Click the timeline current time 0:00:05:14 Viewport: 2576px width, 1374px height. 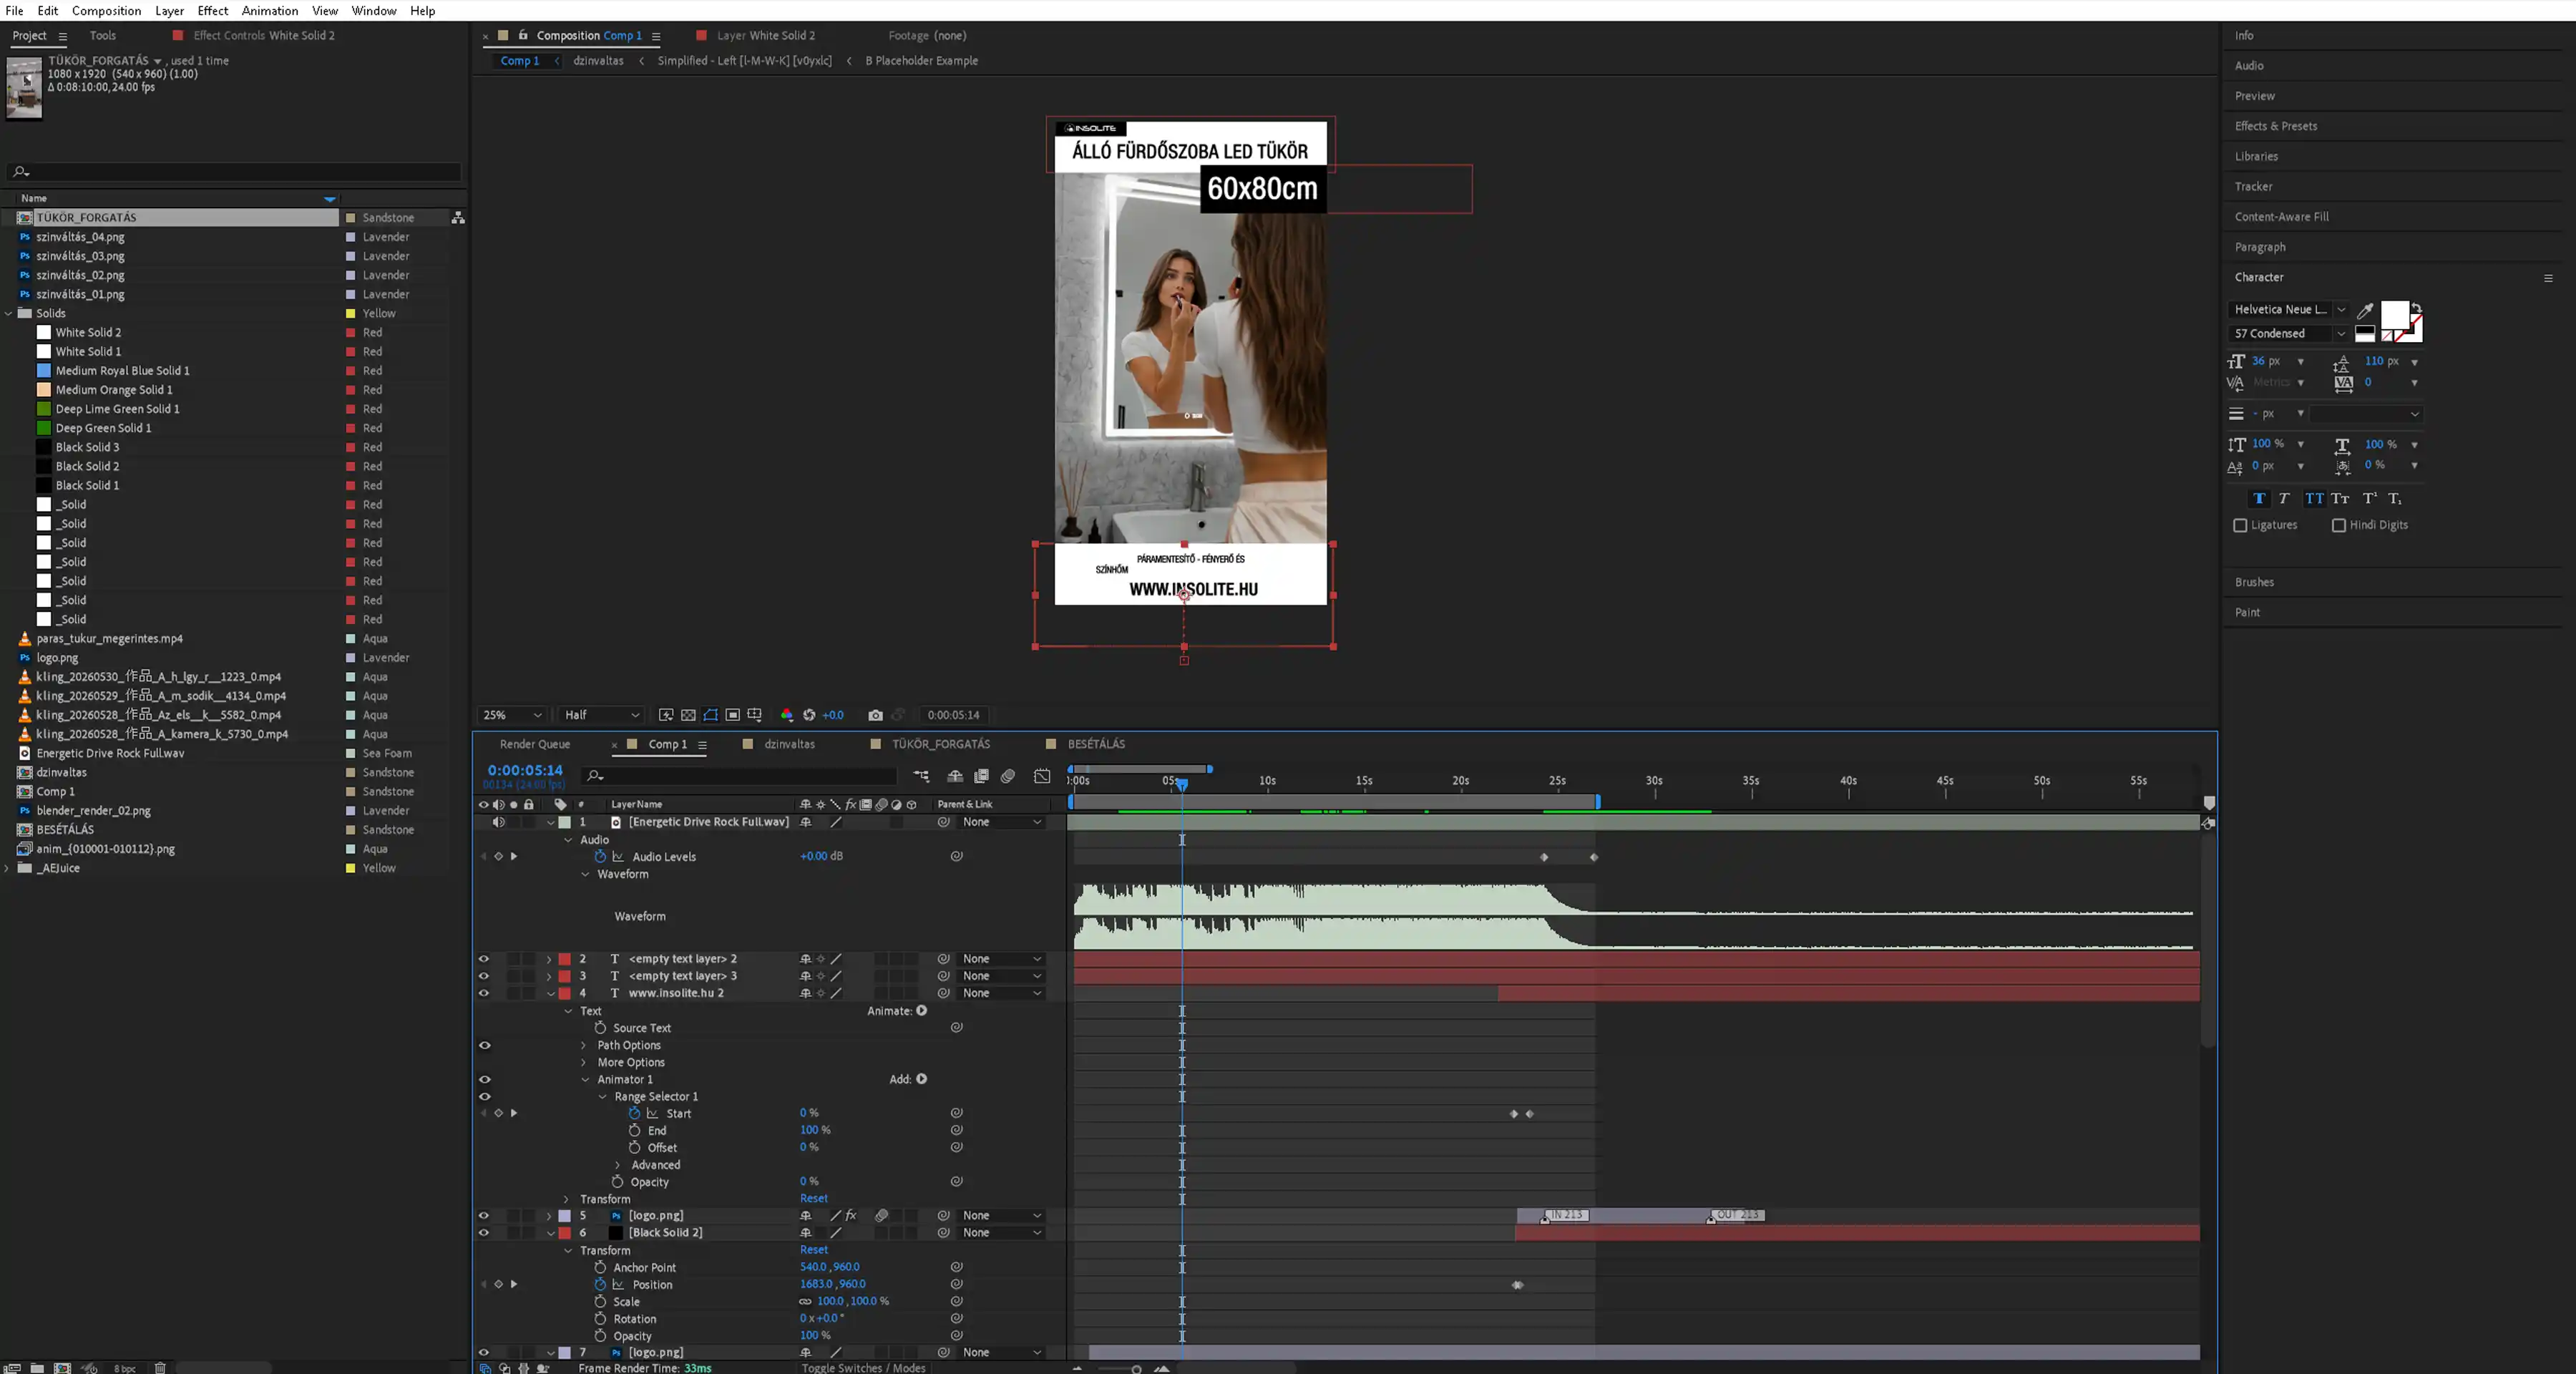[525, 770]
